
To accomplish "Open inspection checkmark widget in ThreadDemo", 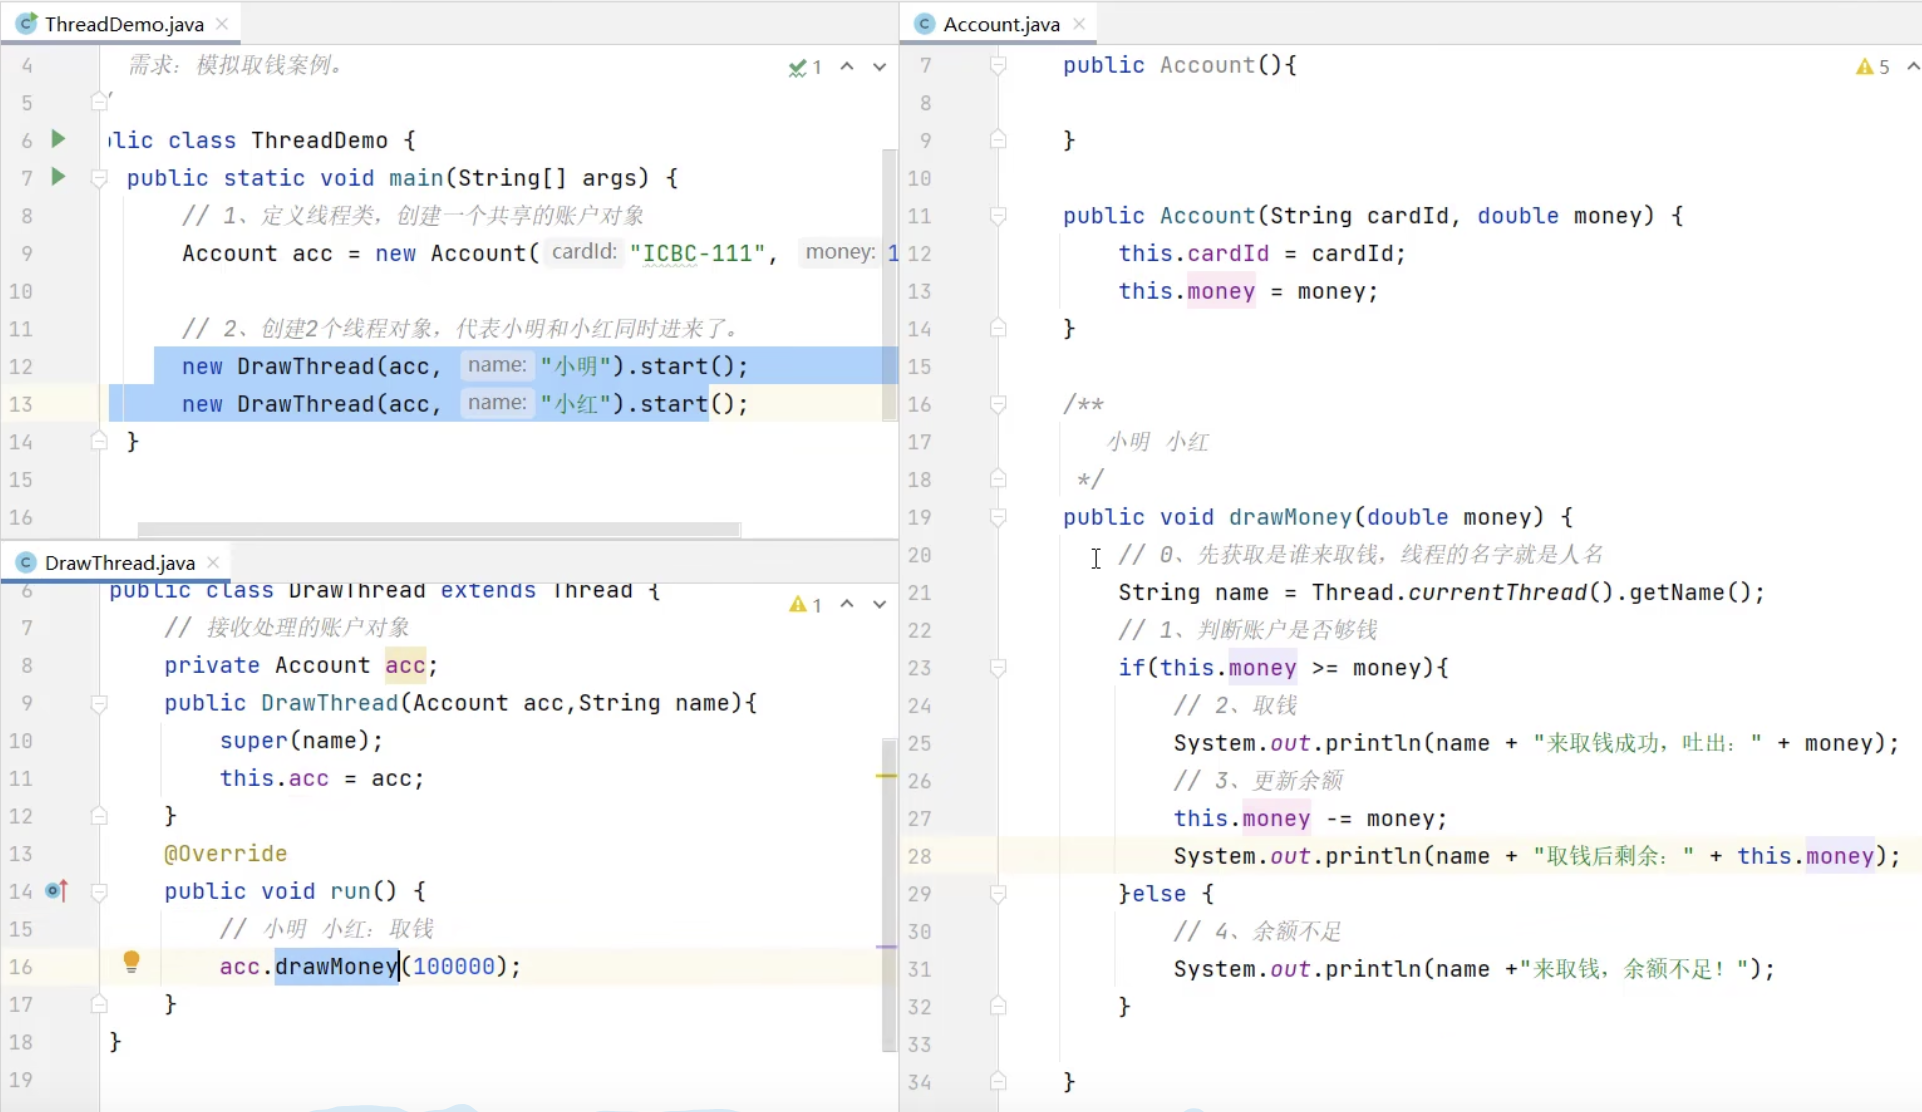I will 805,67.
